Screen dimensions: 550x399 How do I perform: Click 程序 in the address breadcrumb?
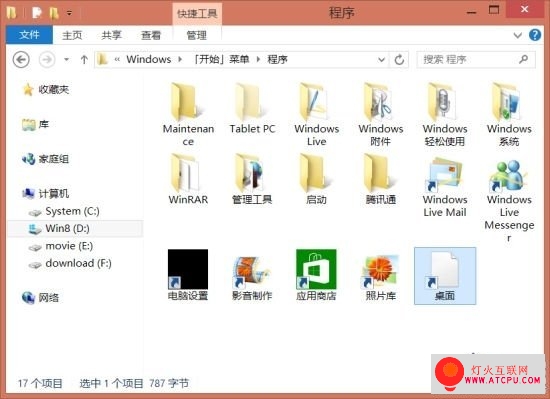(x=277, y=59)
